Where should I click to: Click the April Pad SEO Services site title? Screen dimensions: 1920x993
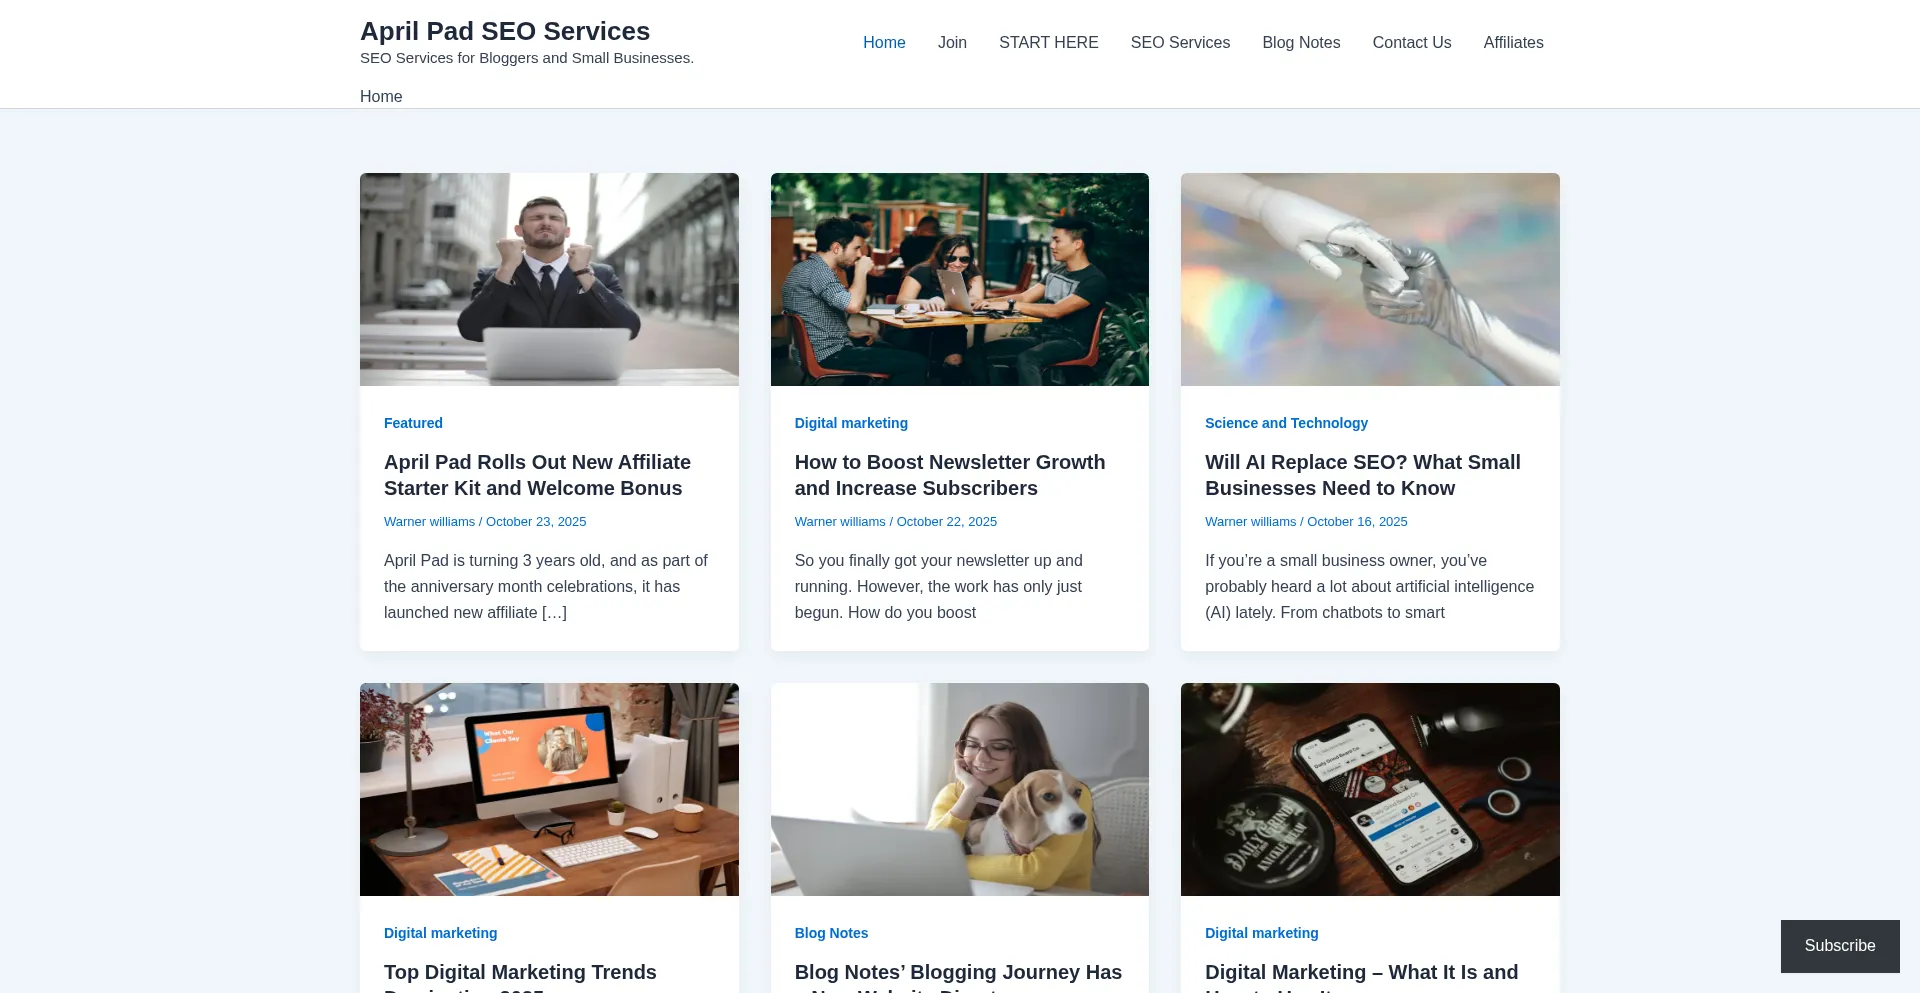tap(505, 31)
